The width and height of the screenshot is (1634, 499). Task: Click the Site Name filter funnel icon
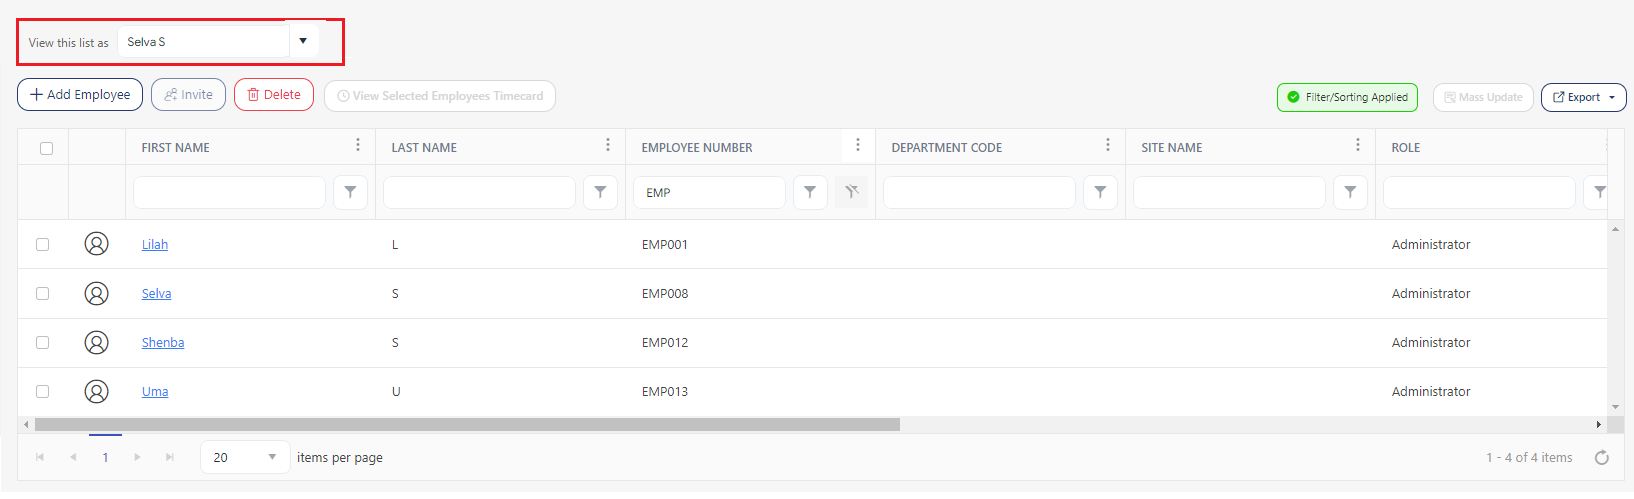coord(1350,192)
